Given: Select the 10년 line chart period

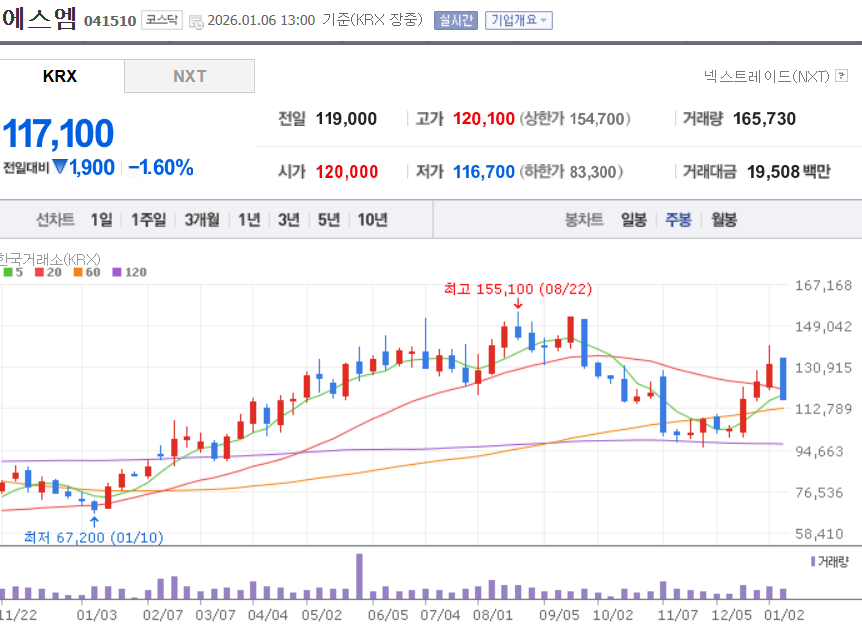Looking at the screenshot, I should click(373, 220).
